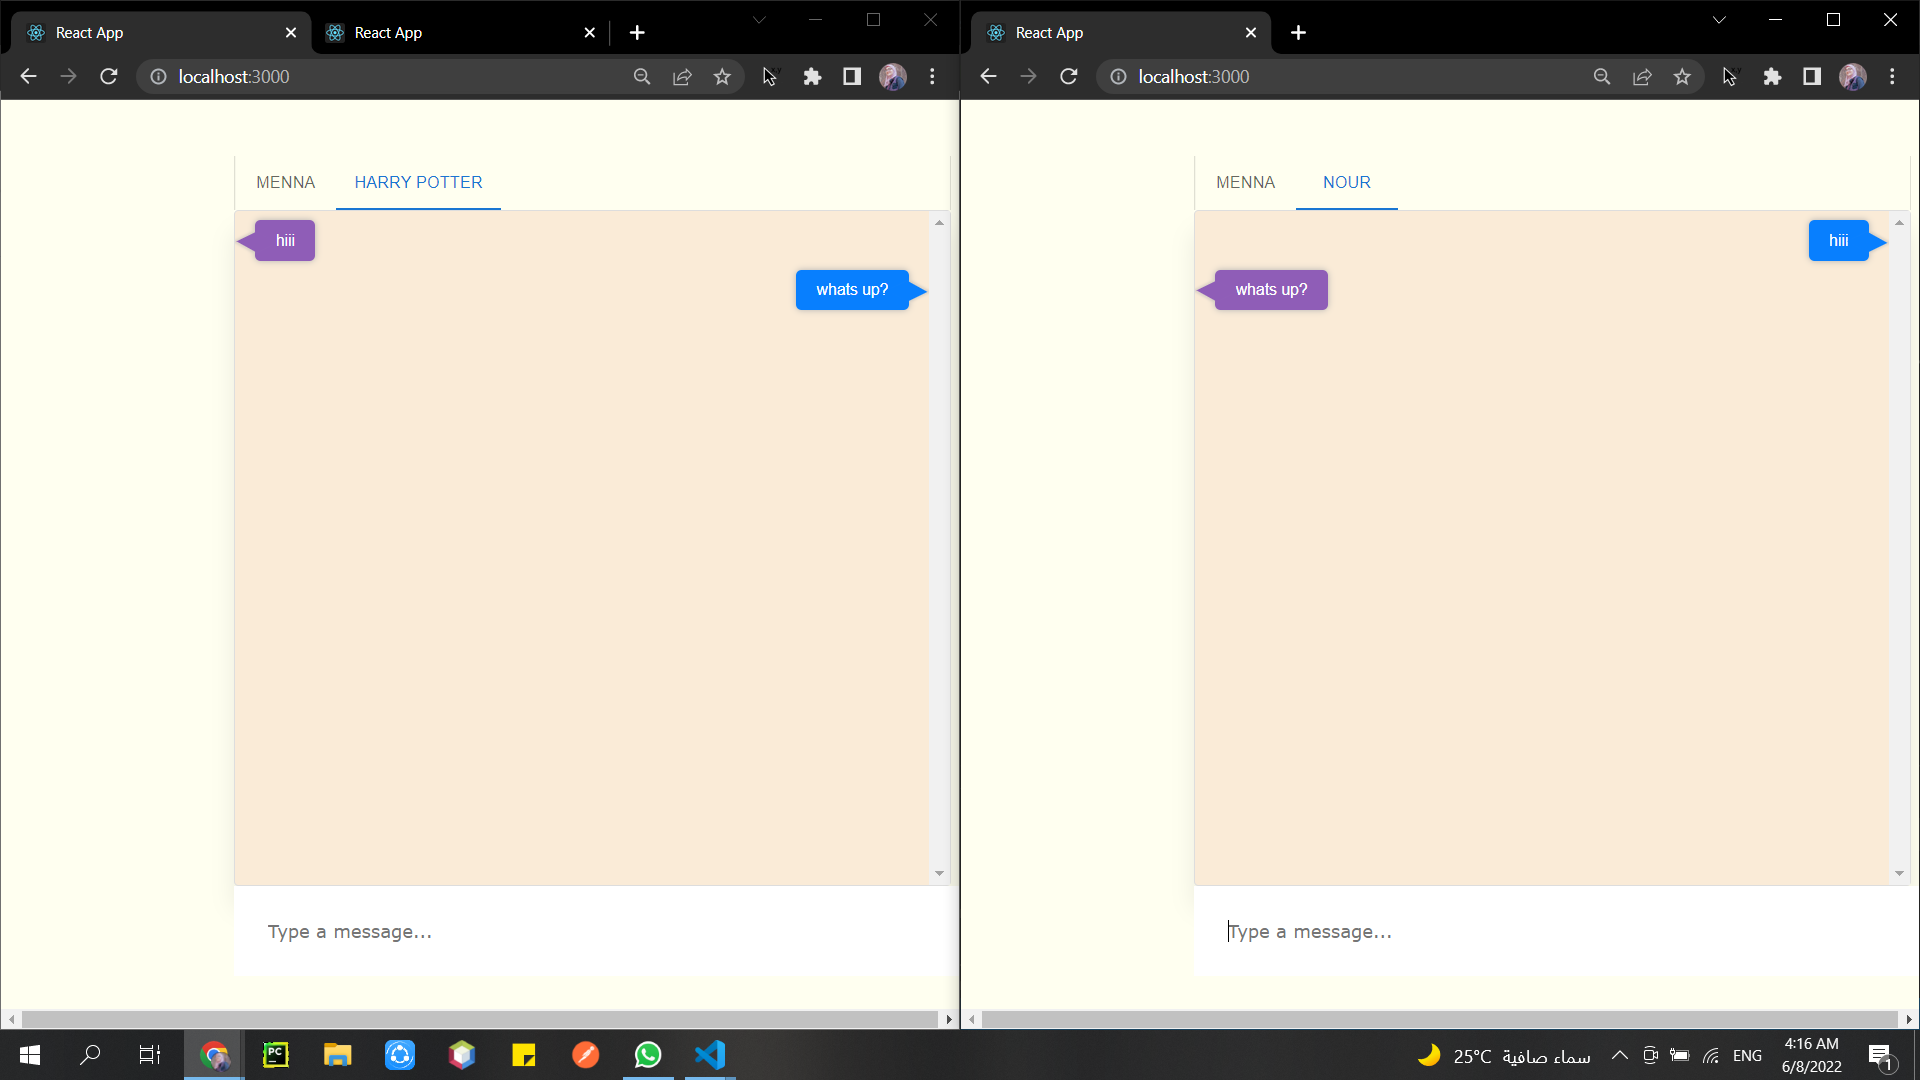Open the profile avatar in left browser
Viewport: 1920px width, 1080px height.
pos(892,76)
